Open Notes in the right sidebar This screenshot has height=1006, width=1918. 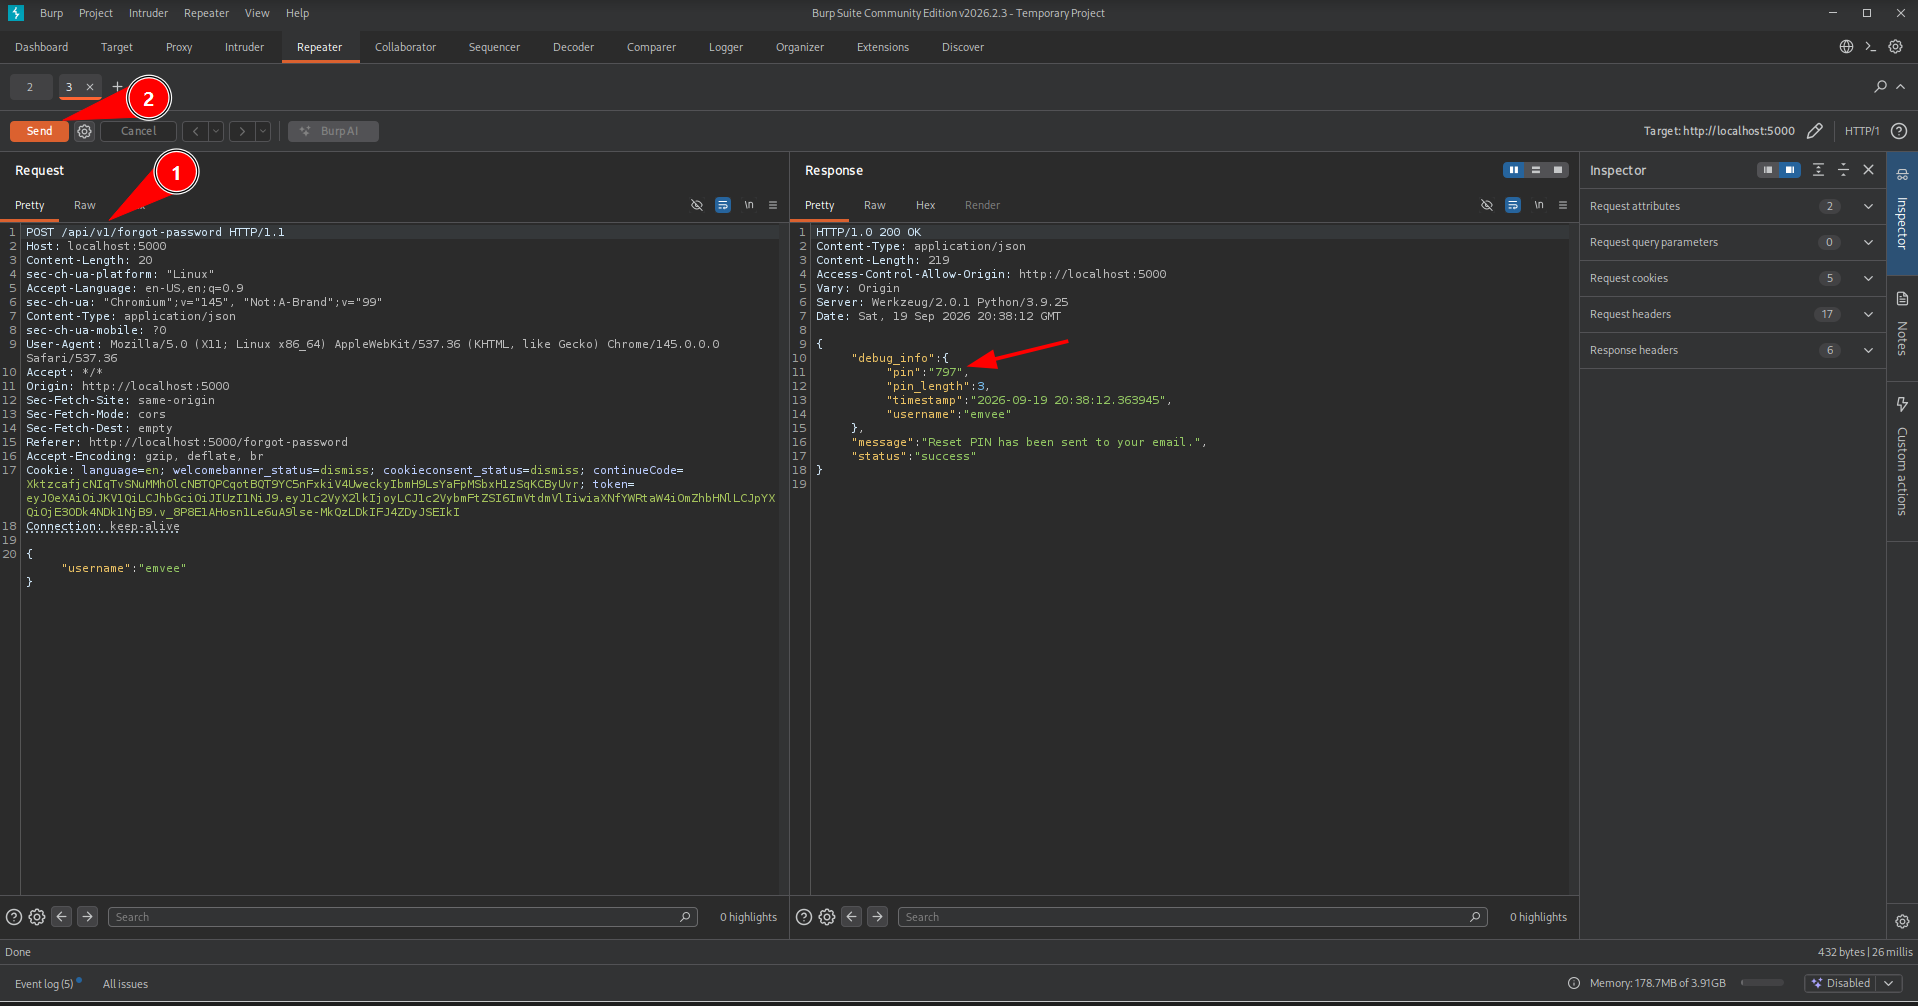click(1902, 326)
